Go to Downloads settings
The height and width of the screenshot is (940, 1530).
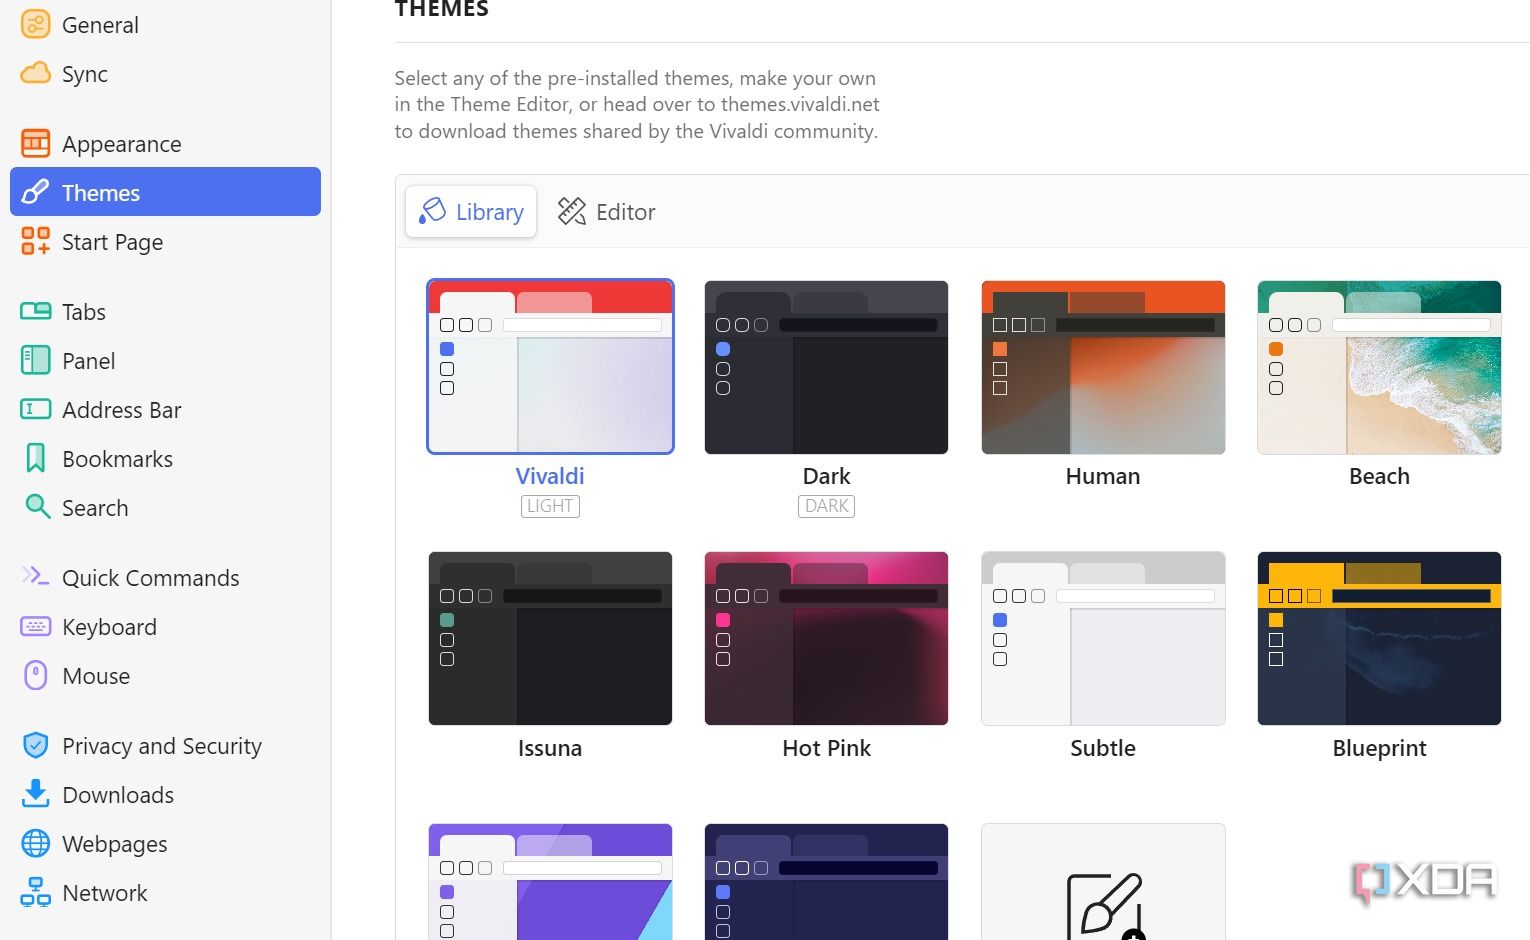coord(165,795)
